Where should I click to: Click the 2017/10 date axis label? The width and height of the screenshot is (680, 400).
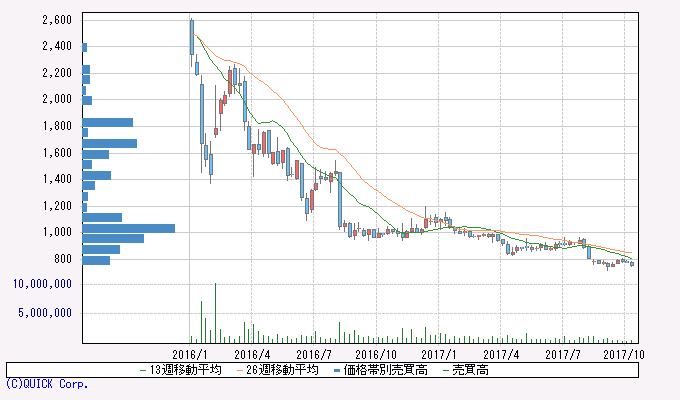click(624, 355)
